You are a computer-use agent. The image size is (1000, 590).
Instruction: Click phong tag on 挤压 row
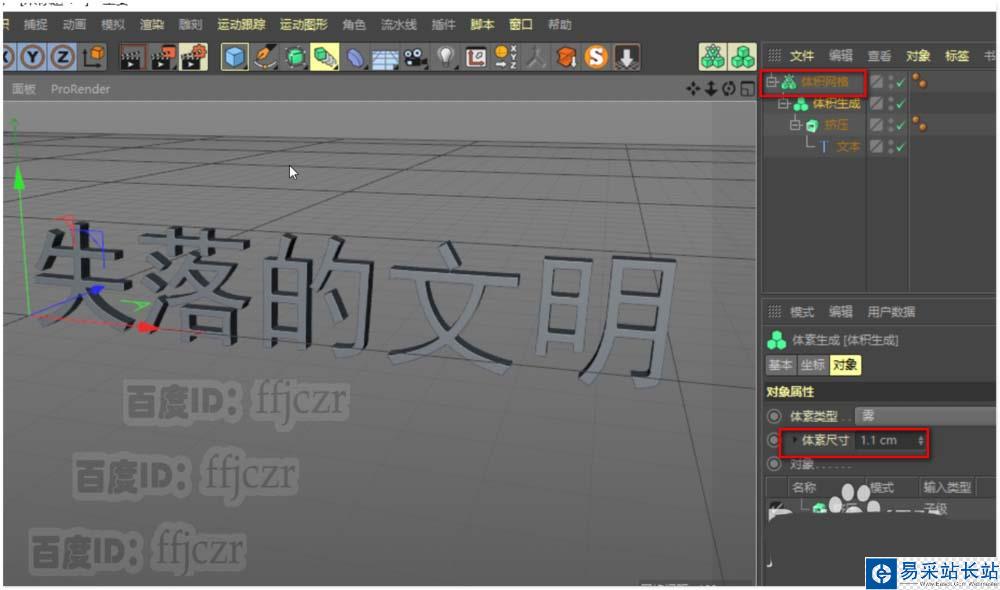click(x=919, y=124)
